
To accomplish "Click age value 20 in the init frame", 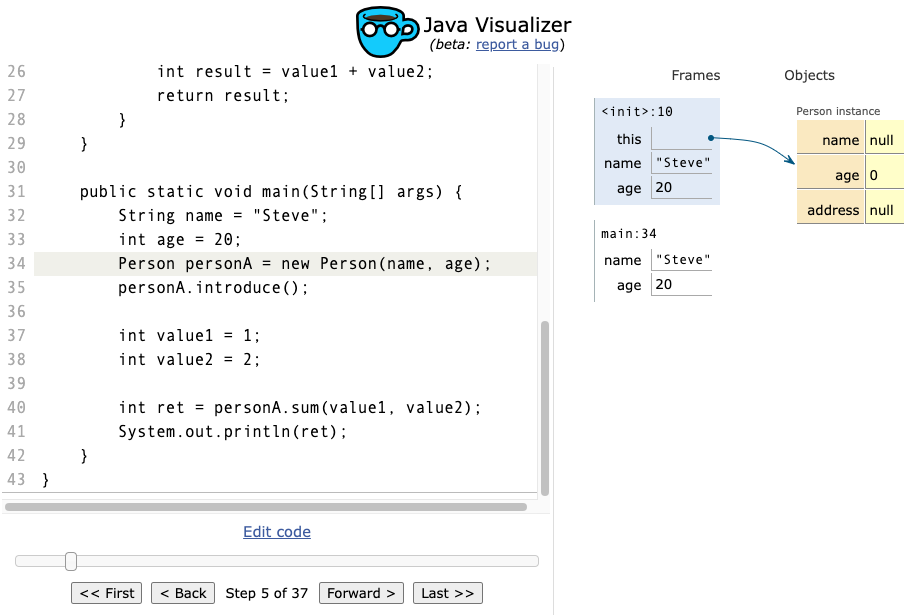I will click(x=682, y=188).
